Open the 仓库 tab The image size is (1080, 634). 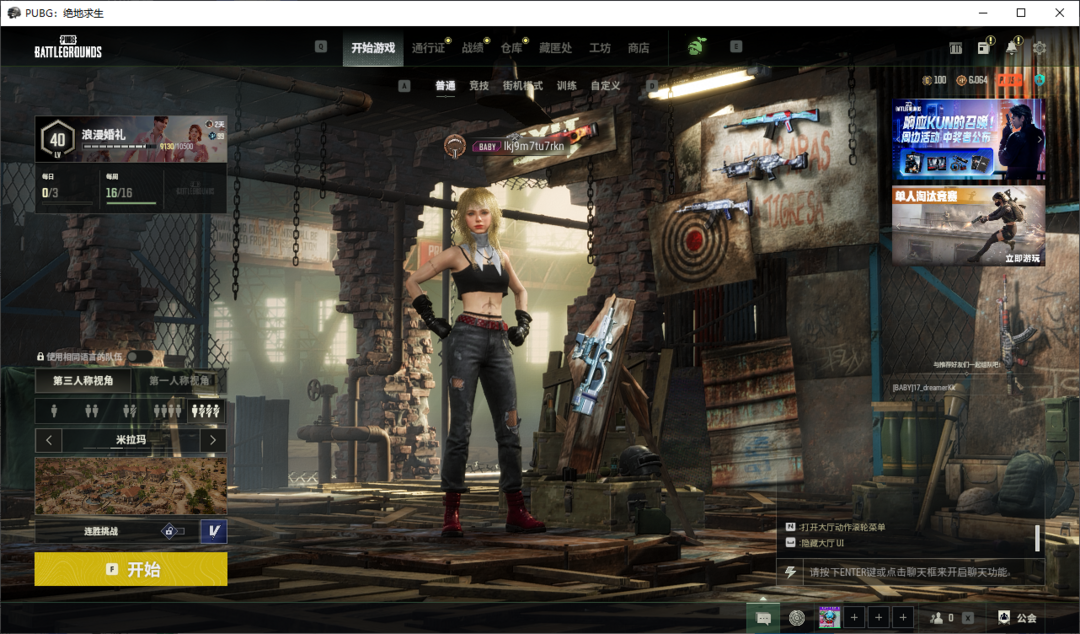click(x=511, y=48)
